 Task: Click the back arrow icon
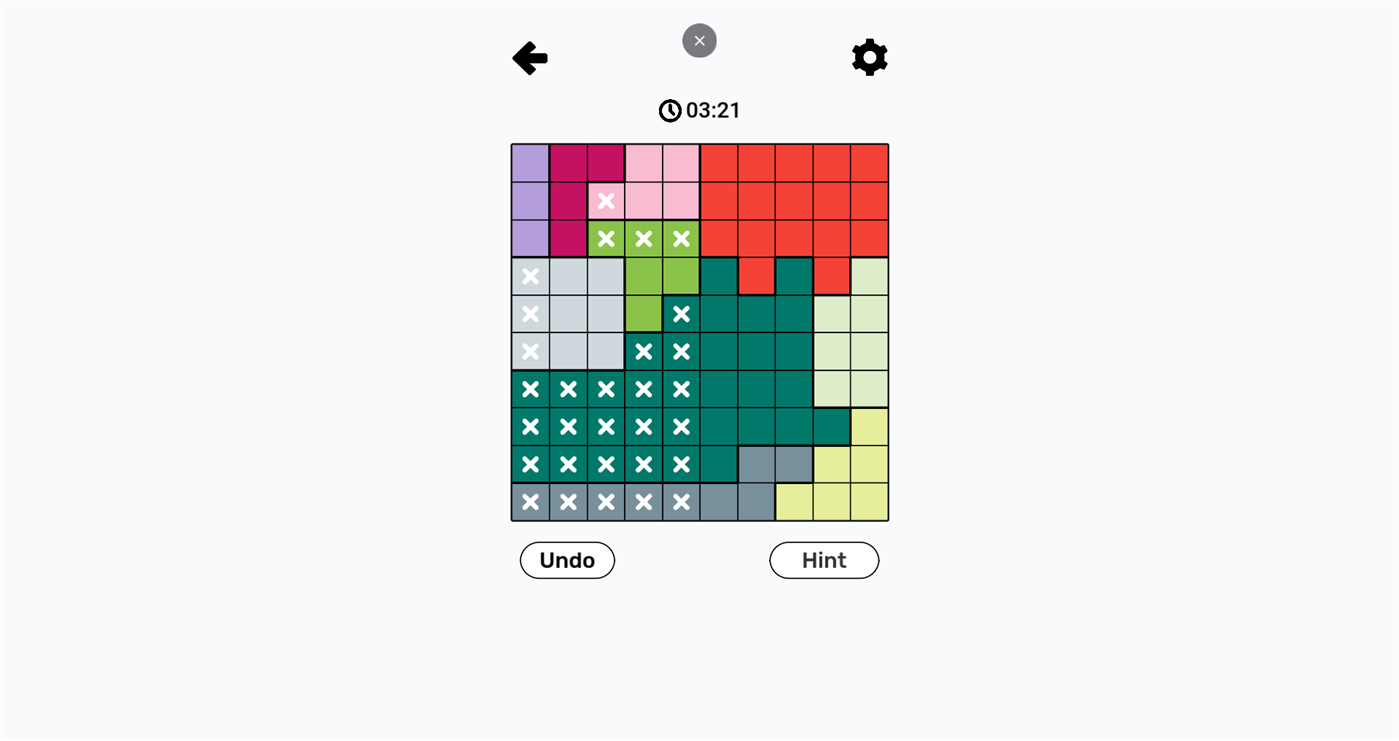click(529, 57)
